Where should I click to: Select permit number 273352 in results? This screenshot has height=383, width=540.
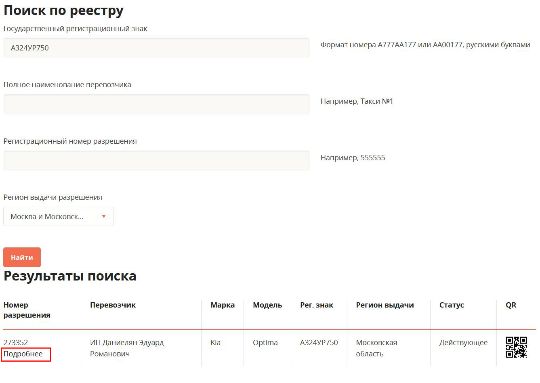pyautogui.click(x=15, y=342)
